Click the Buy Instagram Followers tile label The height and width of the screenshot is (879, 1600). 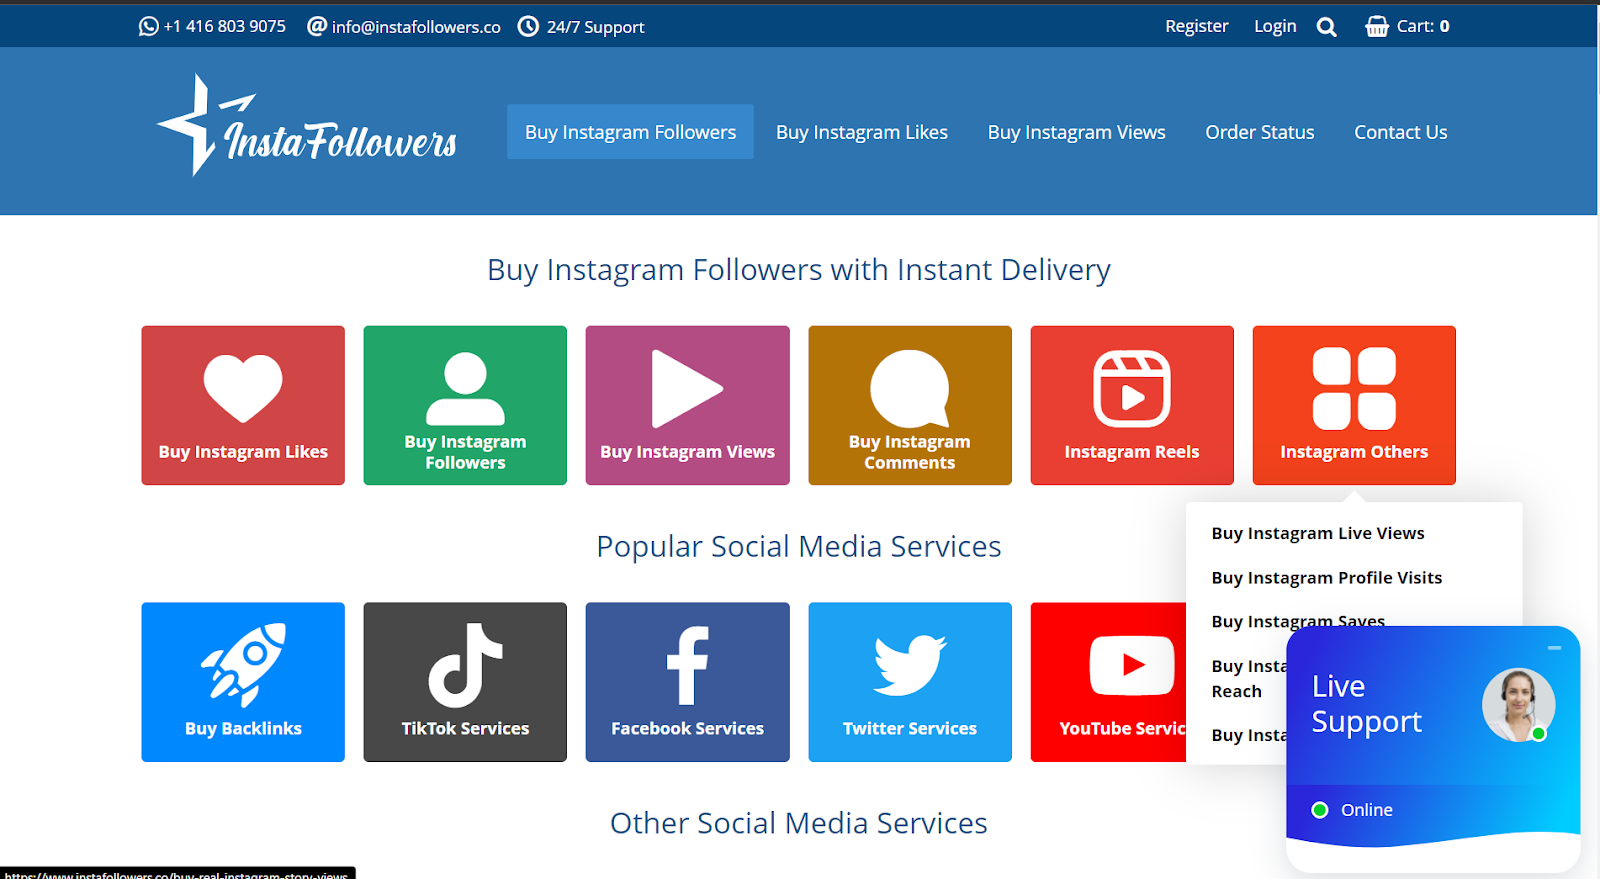pyautogui.click(x=465, y=452)
